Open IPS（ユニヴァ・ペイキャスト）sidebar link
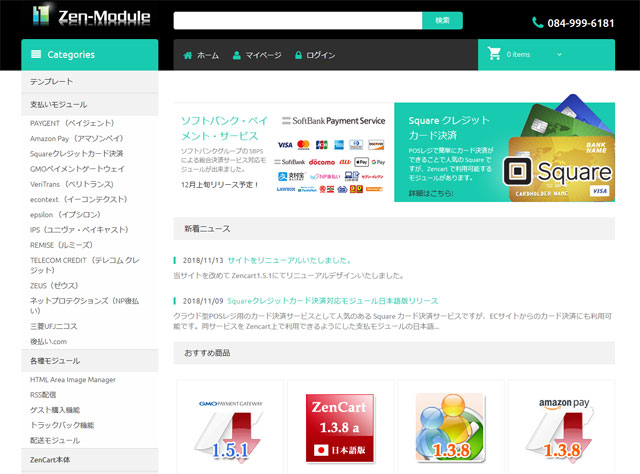640x474 pixels. tap(79, 229)
